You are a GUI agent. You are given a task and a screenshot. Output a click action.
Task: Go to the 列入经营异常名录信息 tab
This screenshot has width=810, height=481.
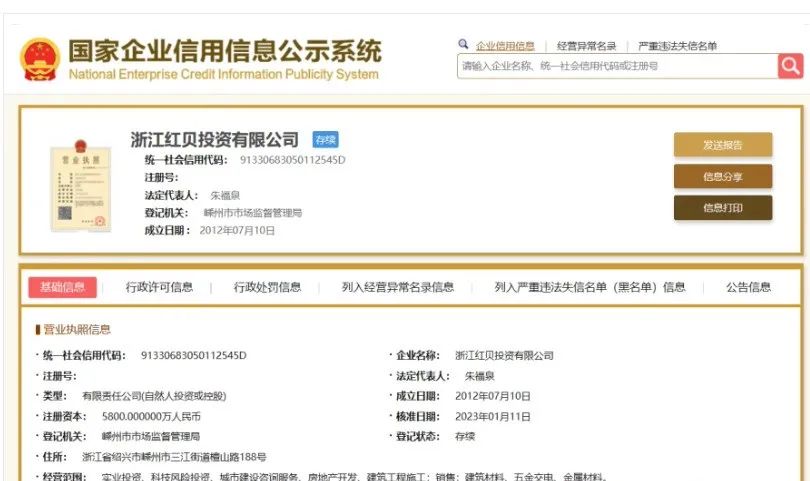click(x=397, y=287)
